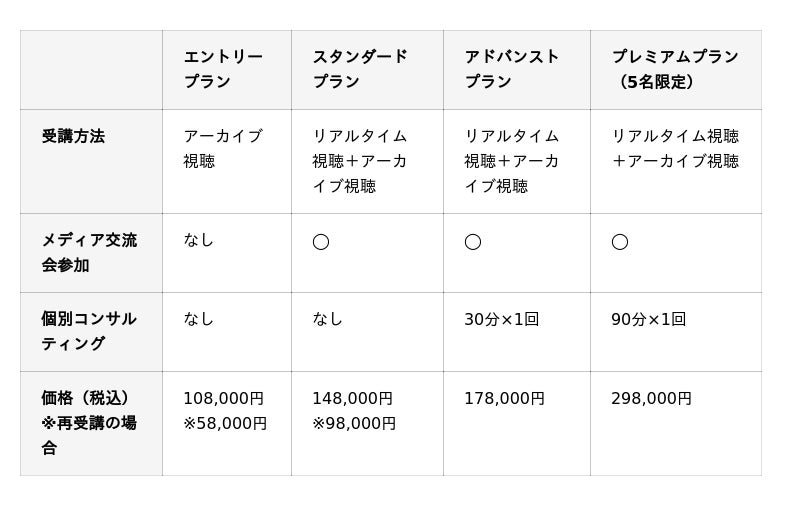Image resolution: width=800 pixels, height=506 pixels.
Task: Click the circle mark under プレミアムプラン
Action: (620, 242)
